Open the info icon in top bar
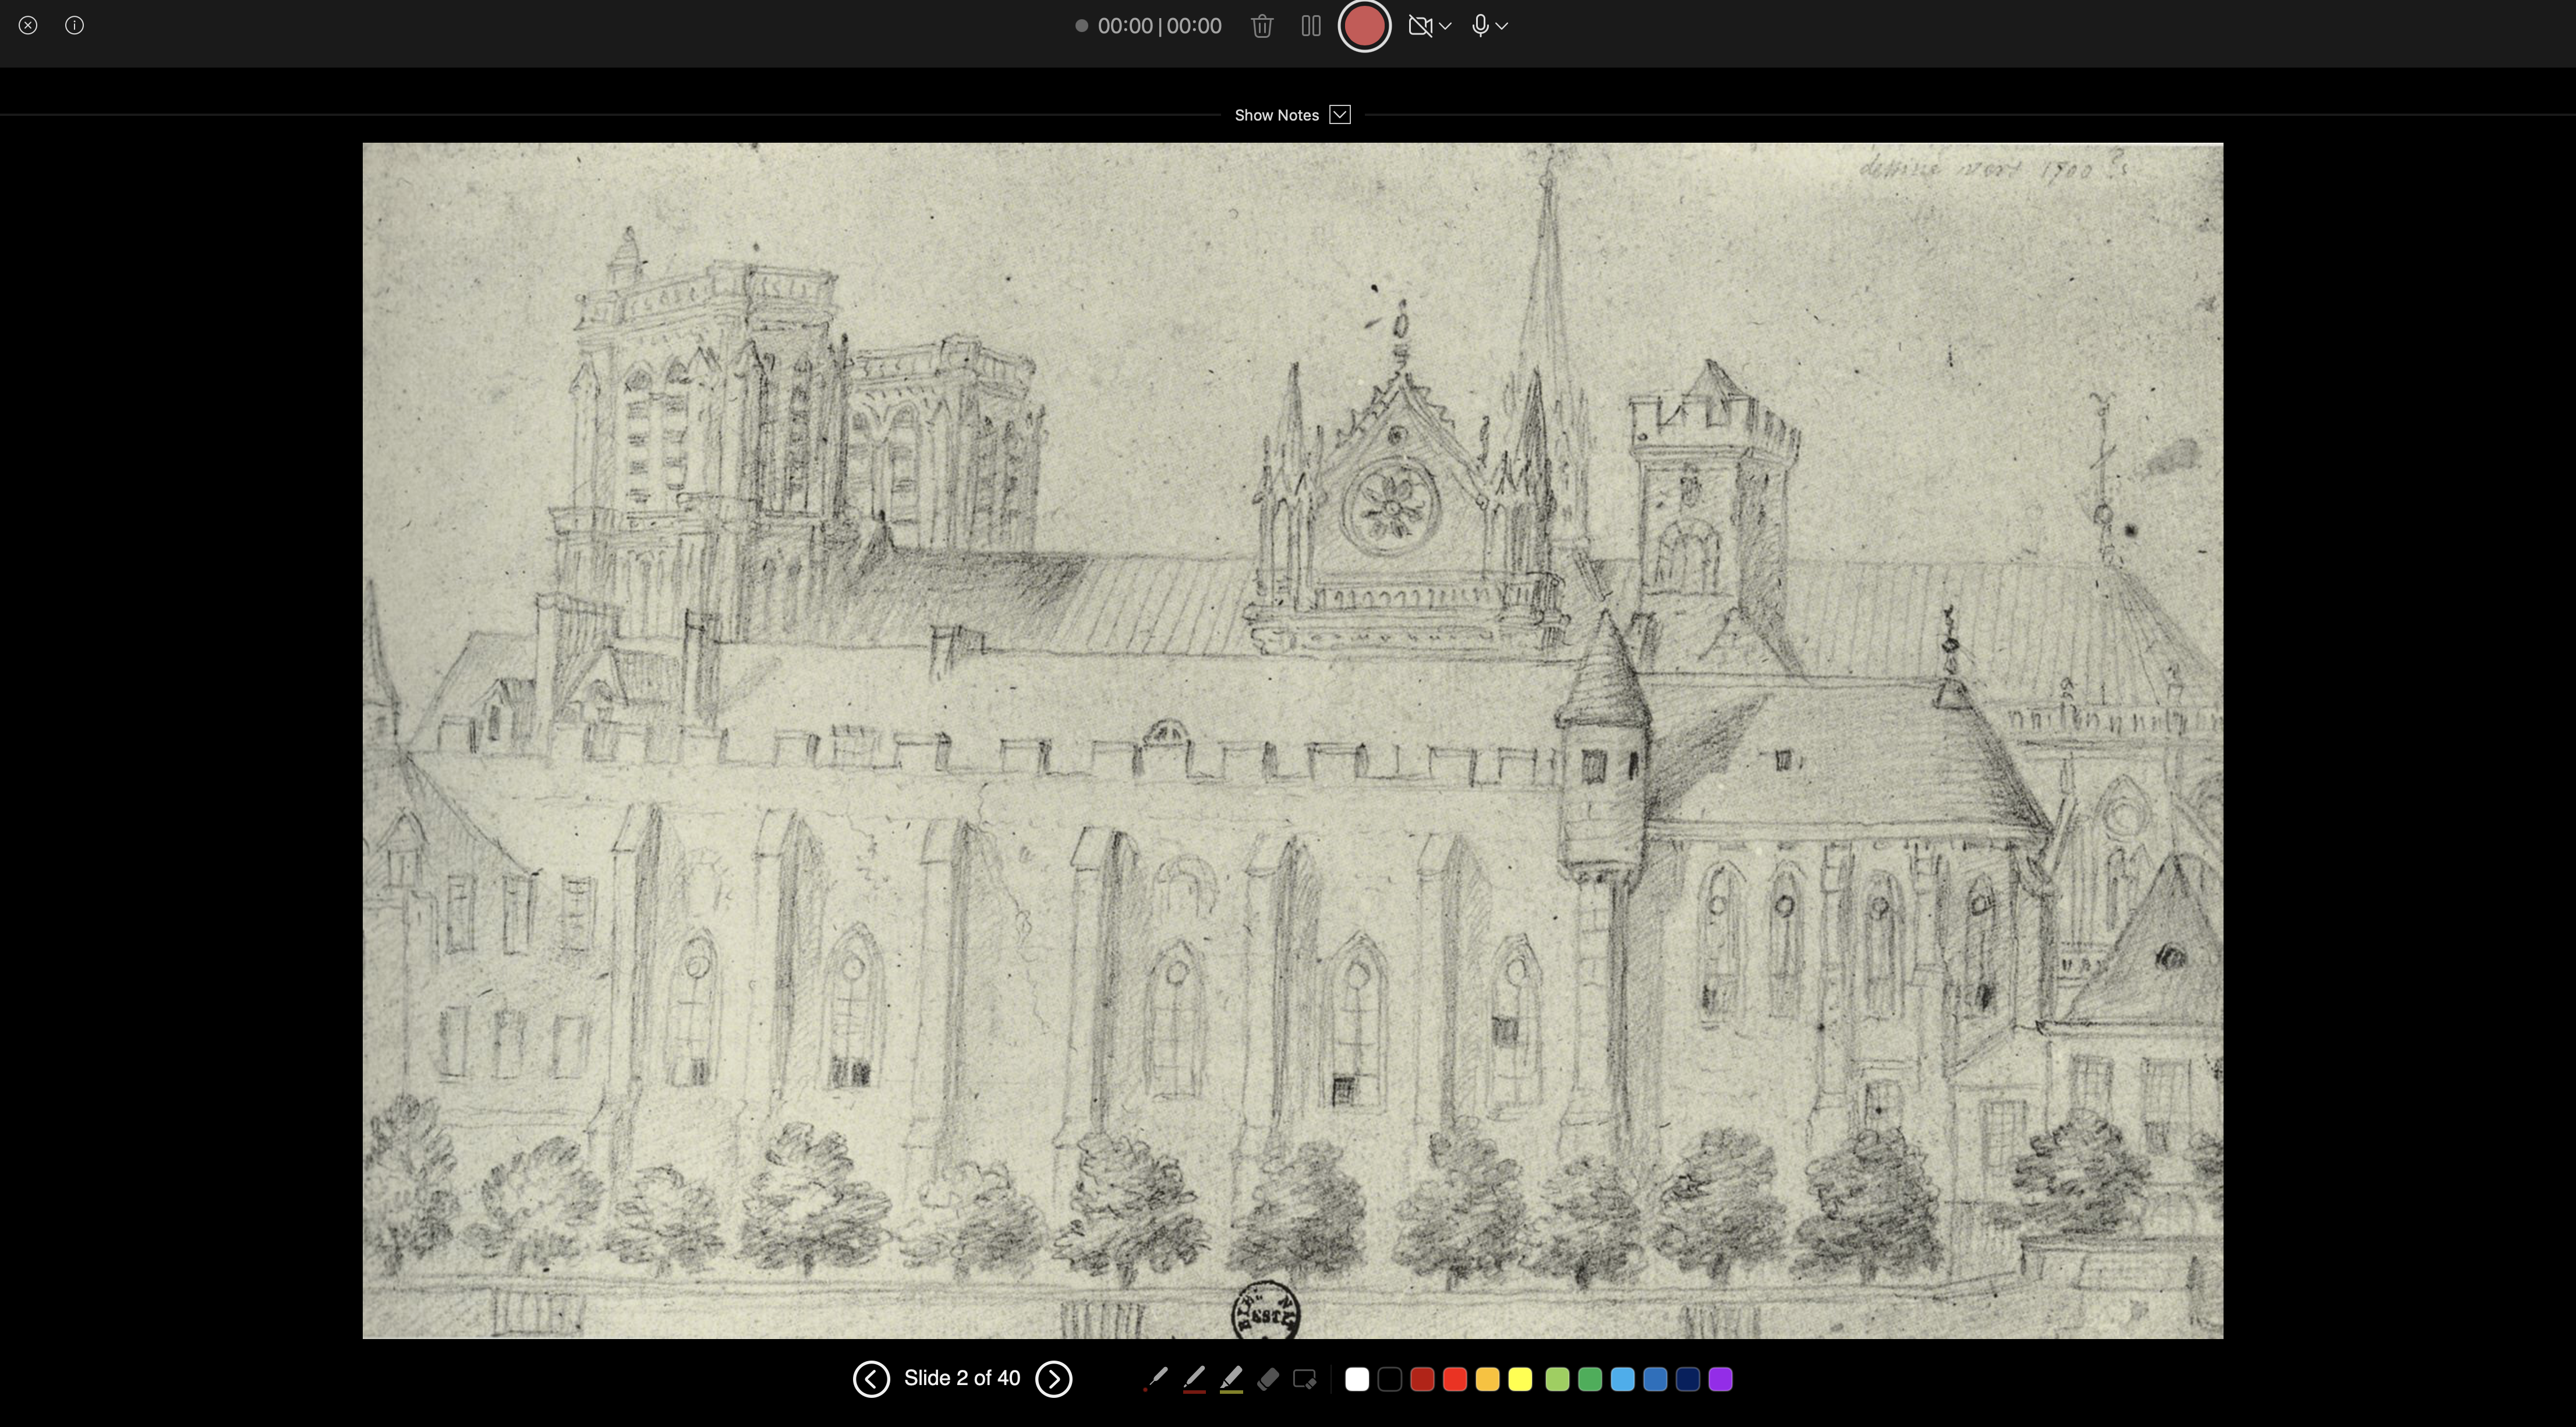2576x1427 pixels. coord(74,26)
